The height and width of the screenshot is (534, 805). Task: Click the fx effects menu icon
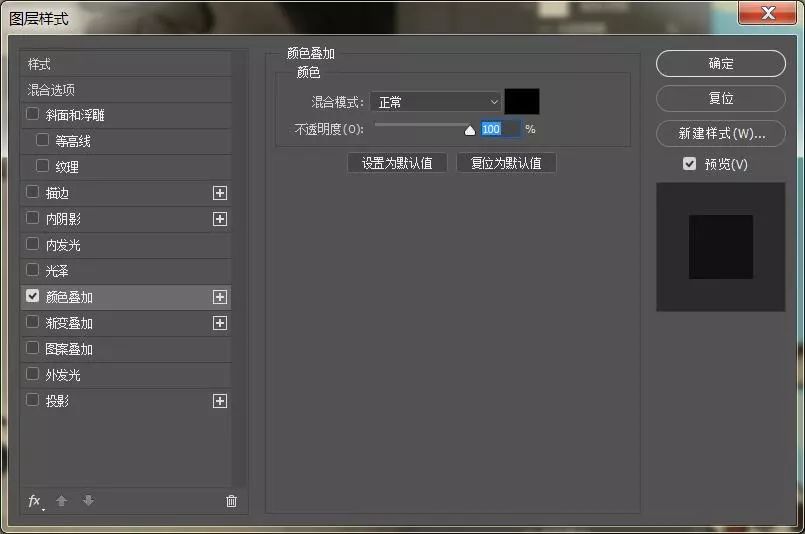point(35,501)
